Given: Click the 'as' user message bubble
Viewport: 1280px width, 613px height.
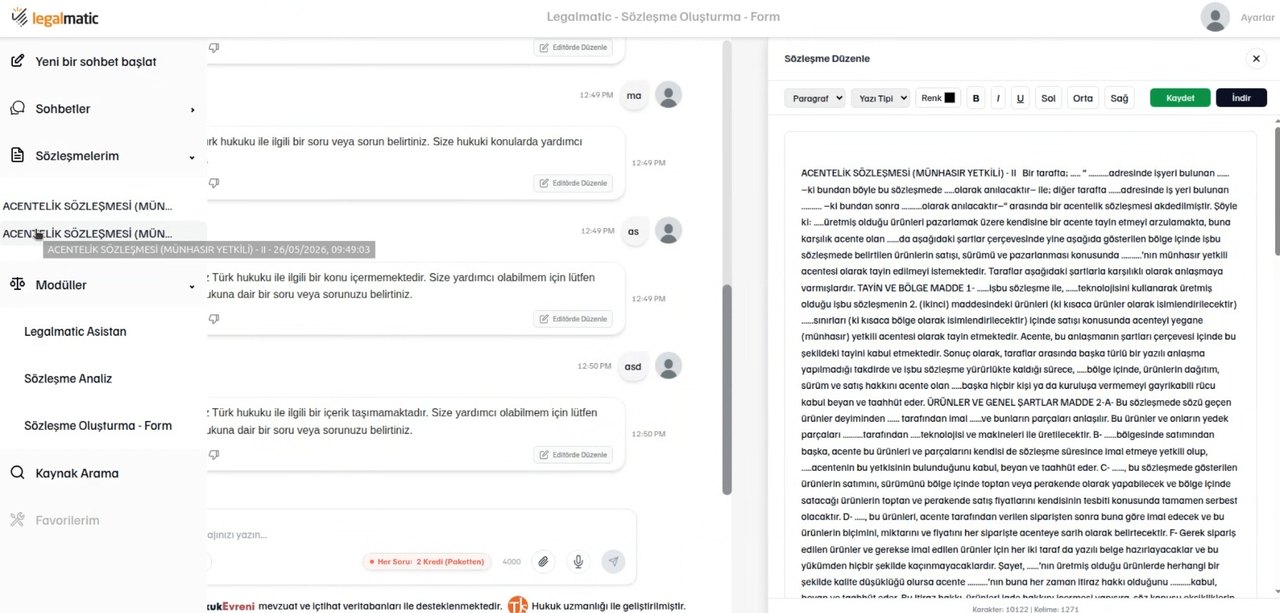Looking at the screenshot, I should coord(633,231).
